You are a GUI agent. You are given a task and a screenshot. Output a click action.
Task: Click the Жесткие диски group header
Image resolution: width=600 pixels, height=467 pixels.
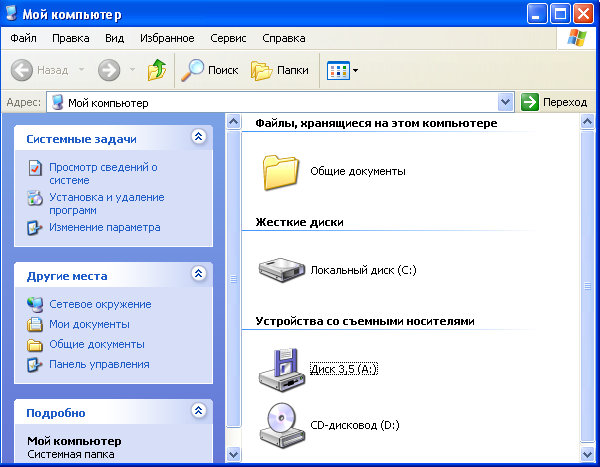tap(299, 222)
